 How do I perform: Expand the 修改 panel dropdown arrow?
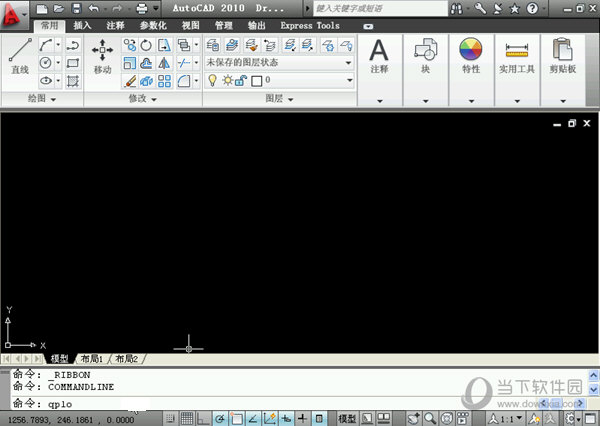point(155,99)
